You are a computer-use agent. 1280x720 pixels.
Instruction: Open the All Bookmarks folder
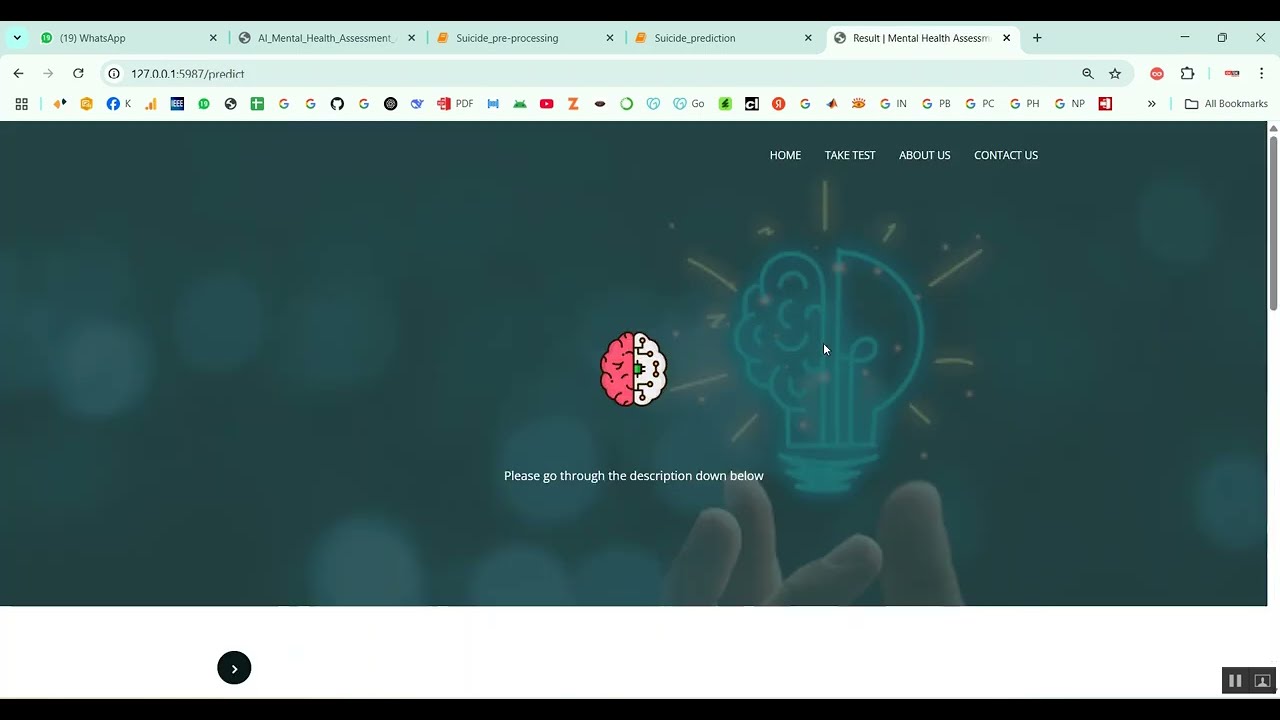1226,104
